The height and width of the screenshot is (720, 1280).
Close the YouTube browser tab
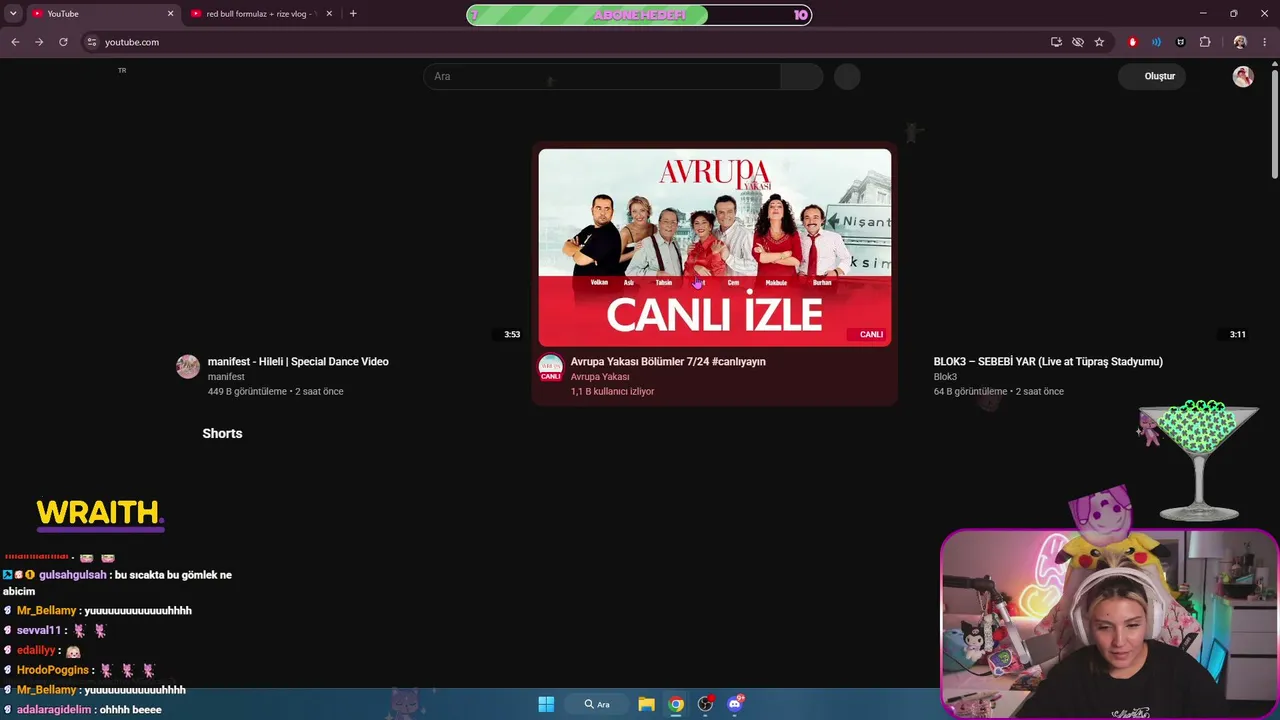pyautogui.click(x=170, y=14)
